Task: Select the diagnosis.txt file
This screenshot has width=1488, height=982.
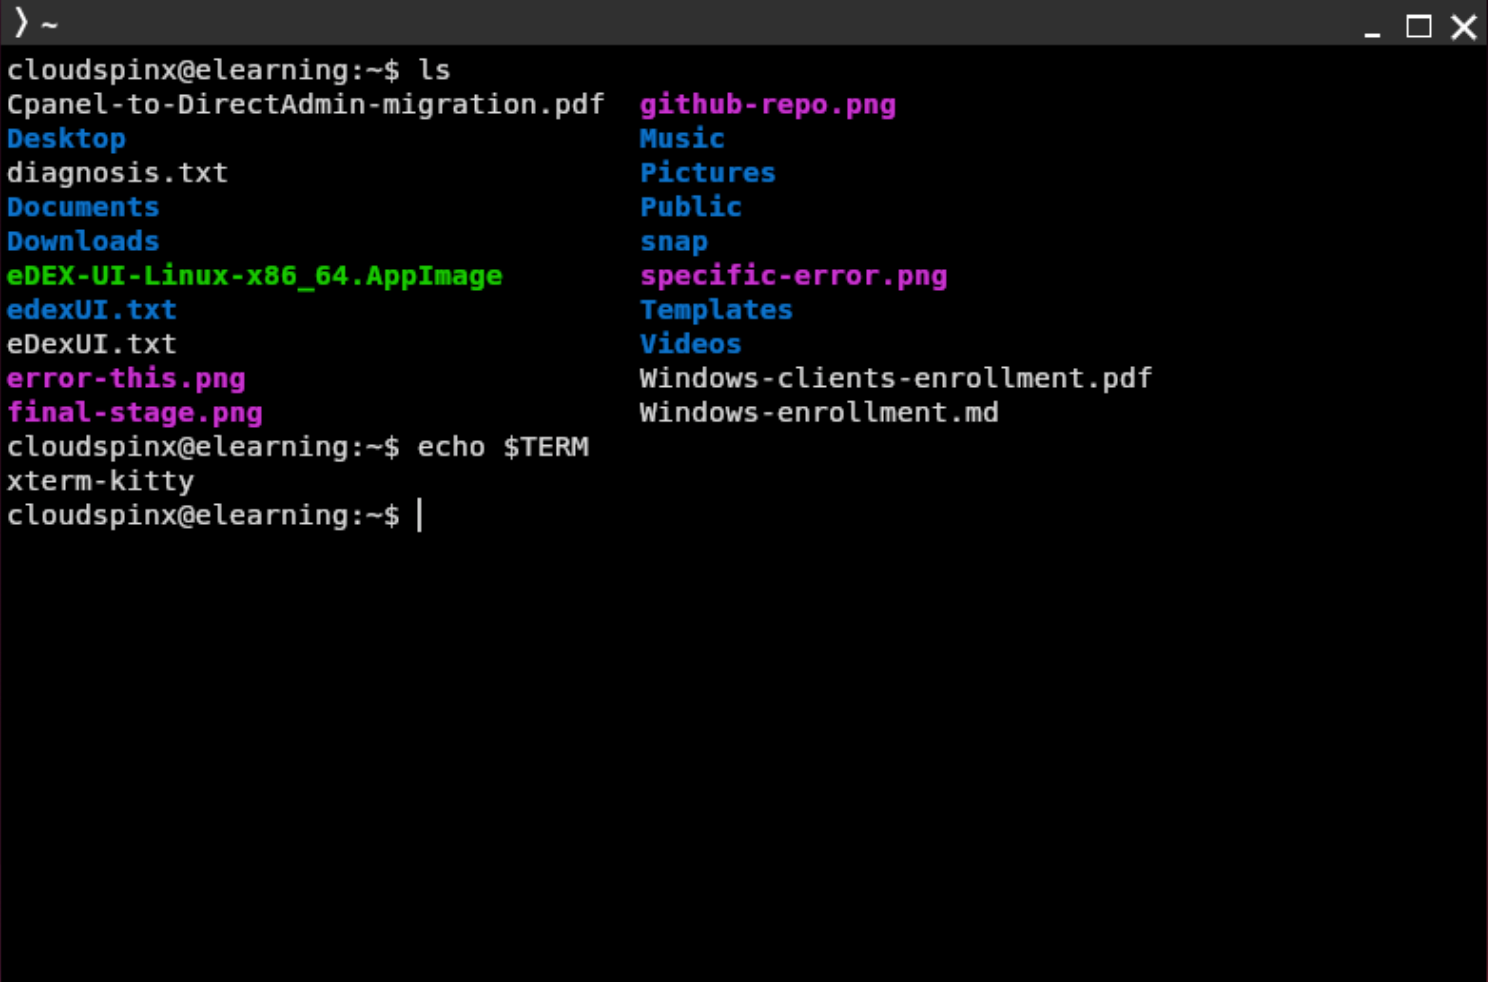Action: [117, 173]
